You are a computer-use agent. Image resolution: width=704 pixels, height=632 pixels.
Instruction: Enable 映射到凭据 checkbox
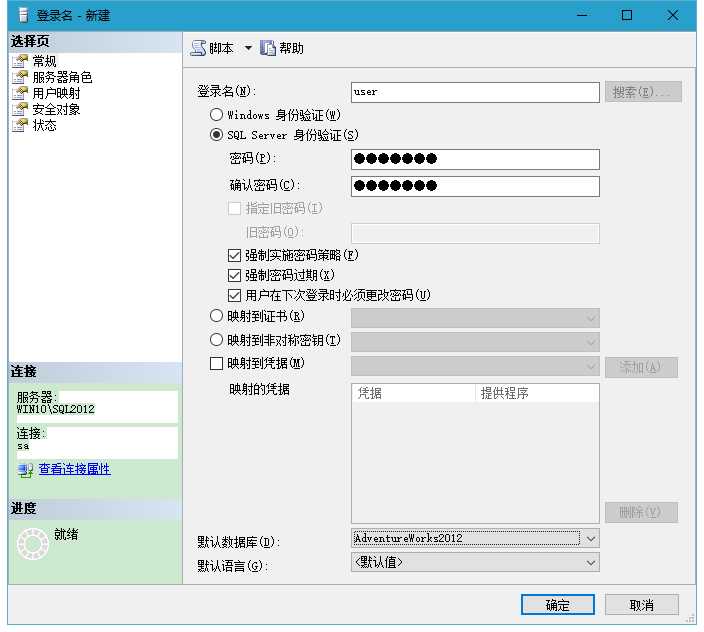click(216, 363)
